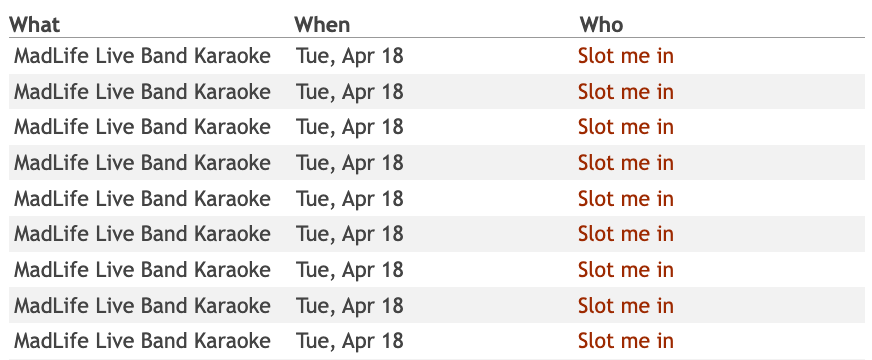Select 'MadLife Live Band Karaoke' in the first row
872x360 pixels.
(142, 56)
